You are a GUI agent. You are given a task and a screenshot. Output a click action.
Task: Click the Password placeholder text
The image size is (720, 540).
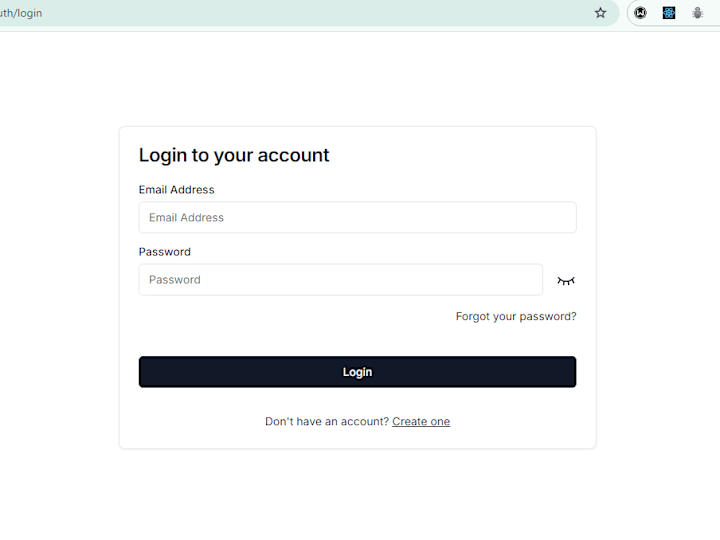click(x=174, y=280)
